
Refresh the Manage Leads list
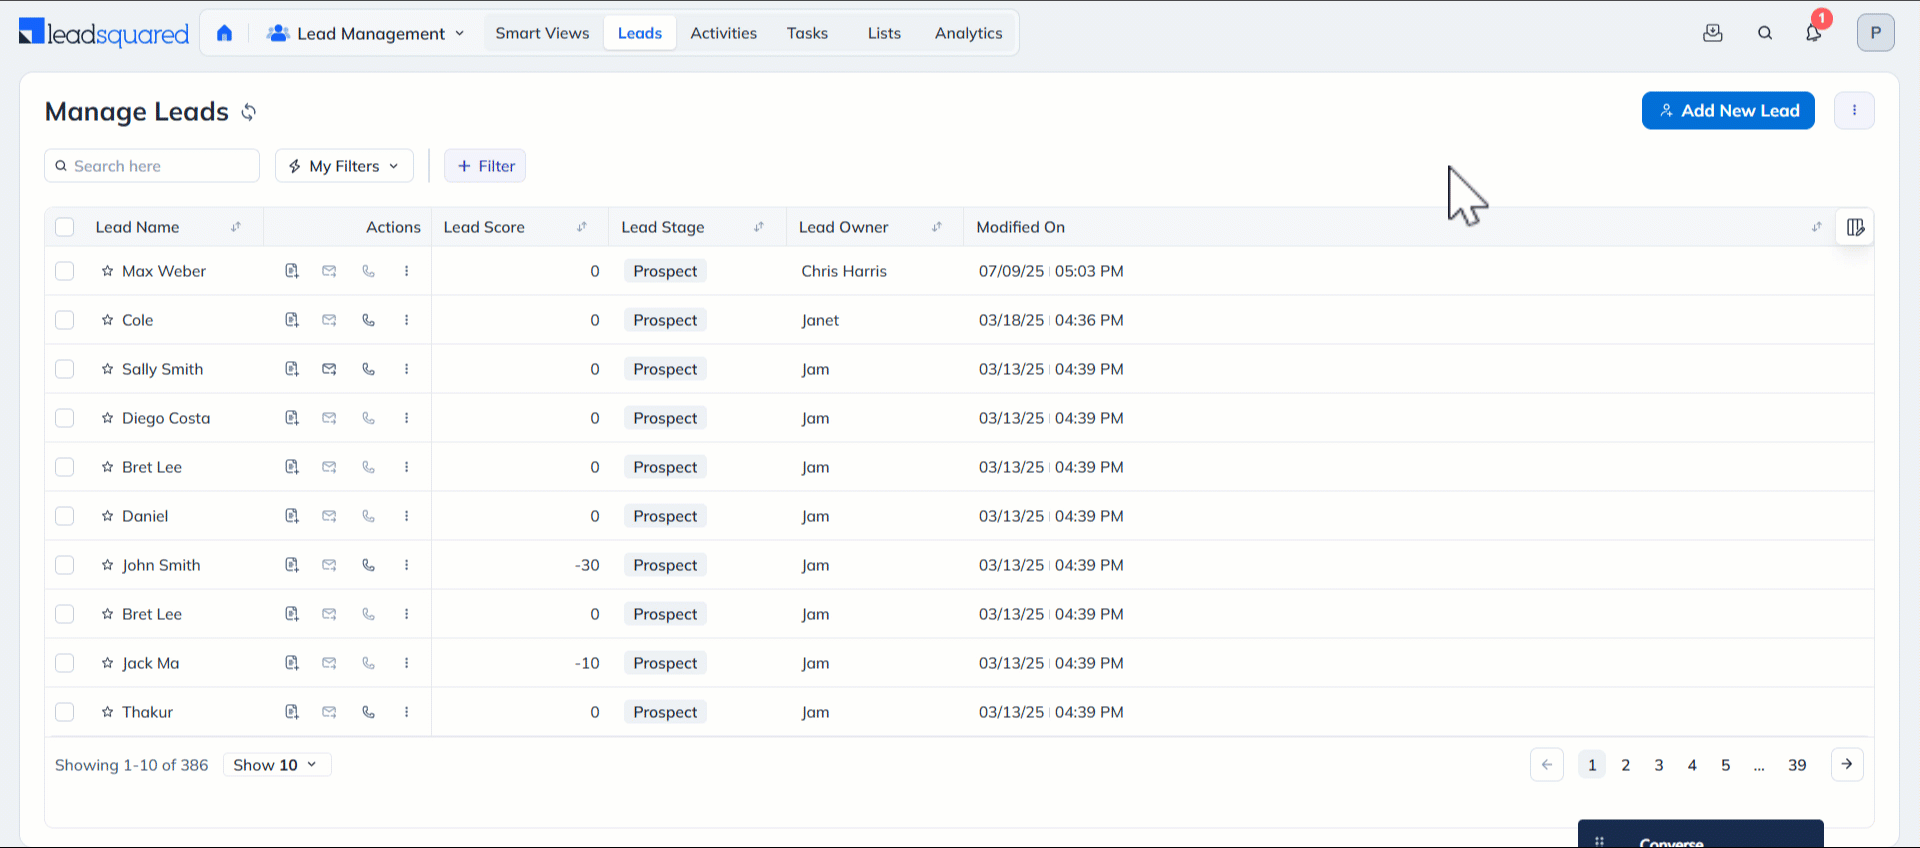pos(249,112)
